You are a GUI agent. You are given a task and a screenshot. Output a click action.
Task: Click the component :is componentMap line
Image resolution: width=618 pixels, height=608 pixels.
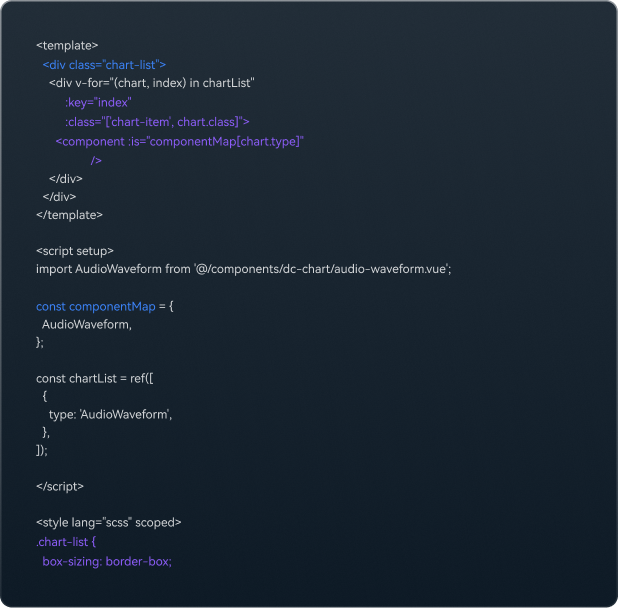tap(180, 141)
